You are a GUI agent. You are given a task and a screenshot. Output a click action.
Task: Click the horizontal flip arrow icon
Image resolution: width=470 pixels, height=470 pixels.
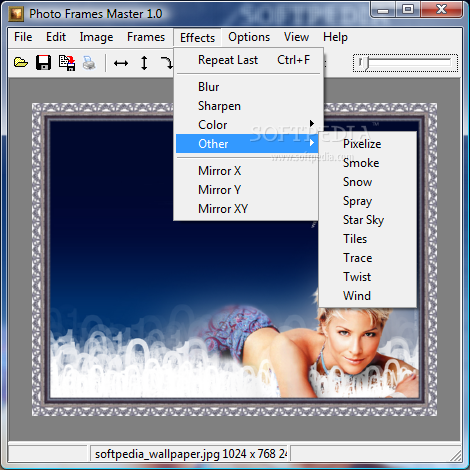pos(121,63)
